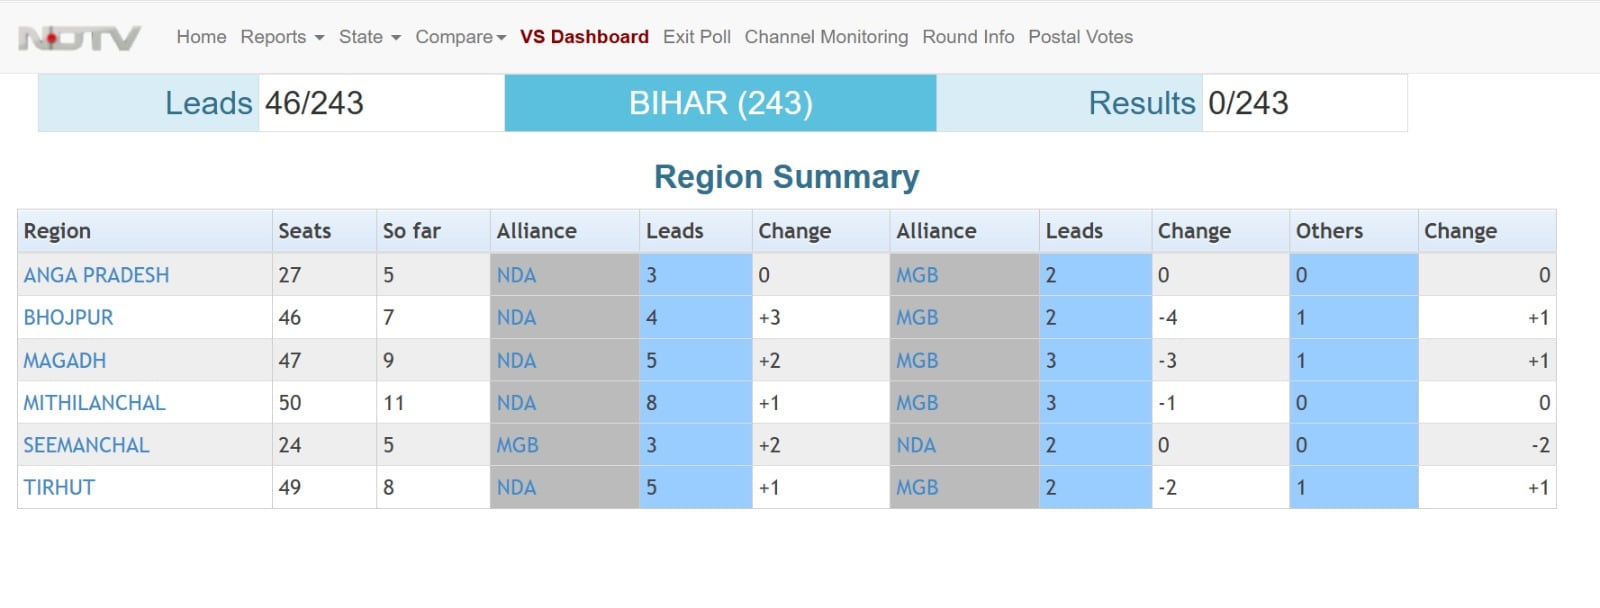
Task: Click the BHOJPUR region link
Action: pyautogui.click(x=68, y=318)
